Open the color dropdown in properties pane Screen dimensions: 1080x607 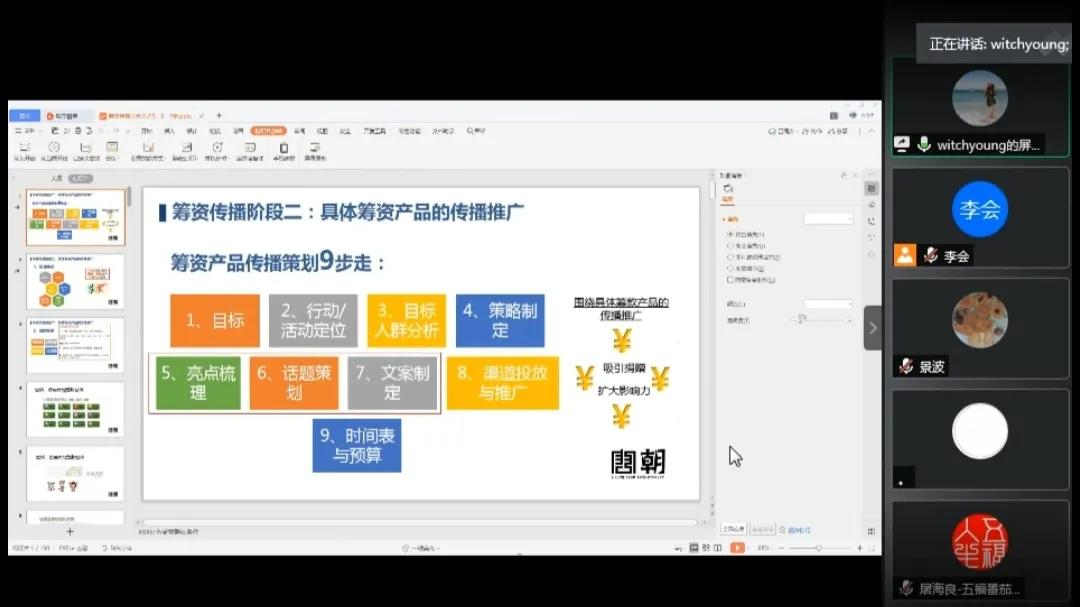[829, 303]
